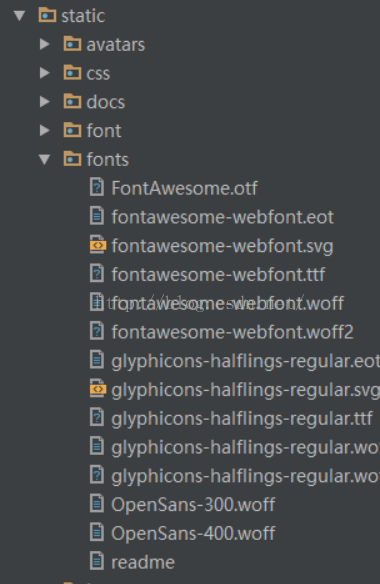Viewport: 380px width, 584px height.
Task: Select the docs folder name
Action: [x=105, y=102]
